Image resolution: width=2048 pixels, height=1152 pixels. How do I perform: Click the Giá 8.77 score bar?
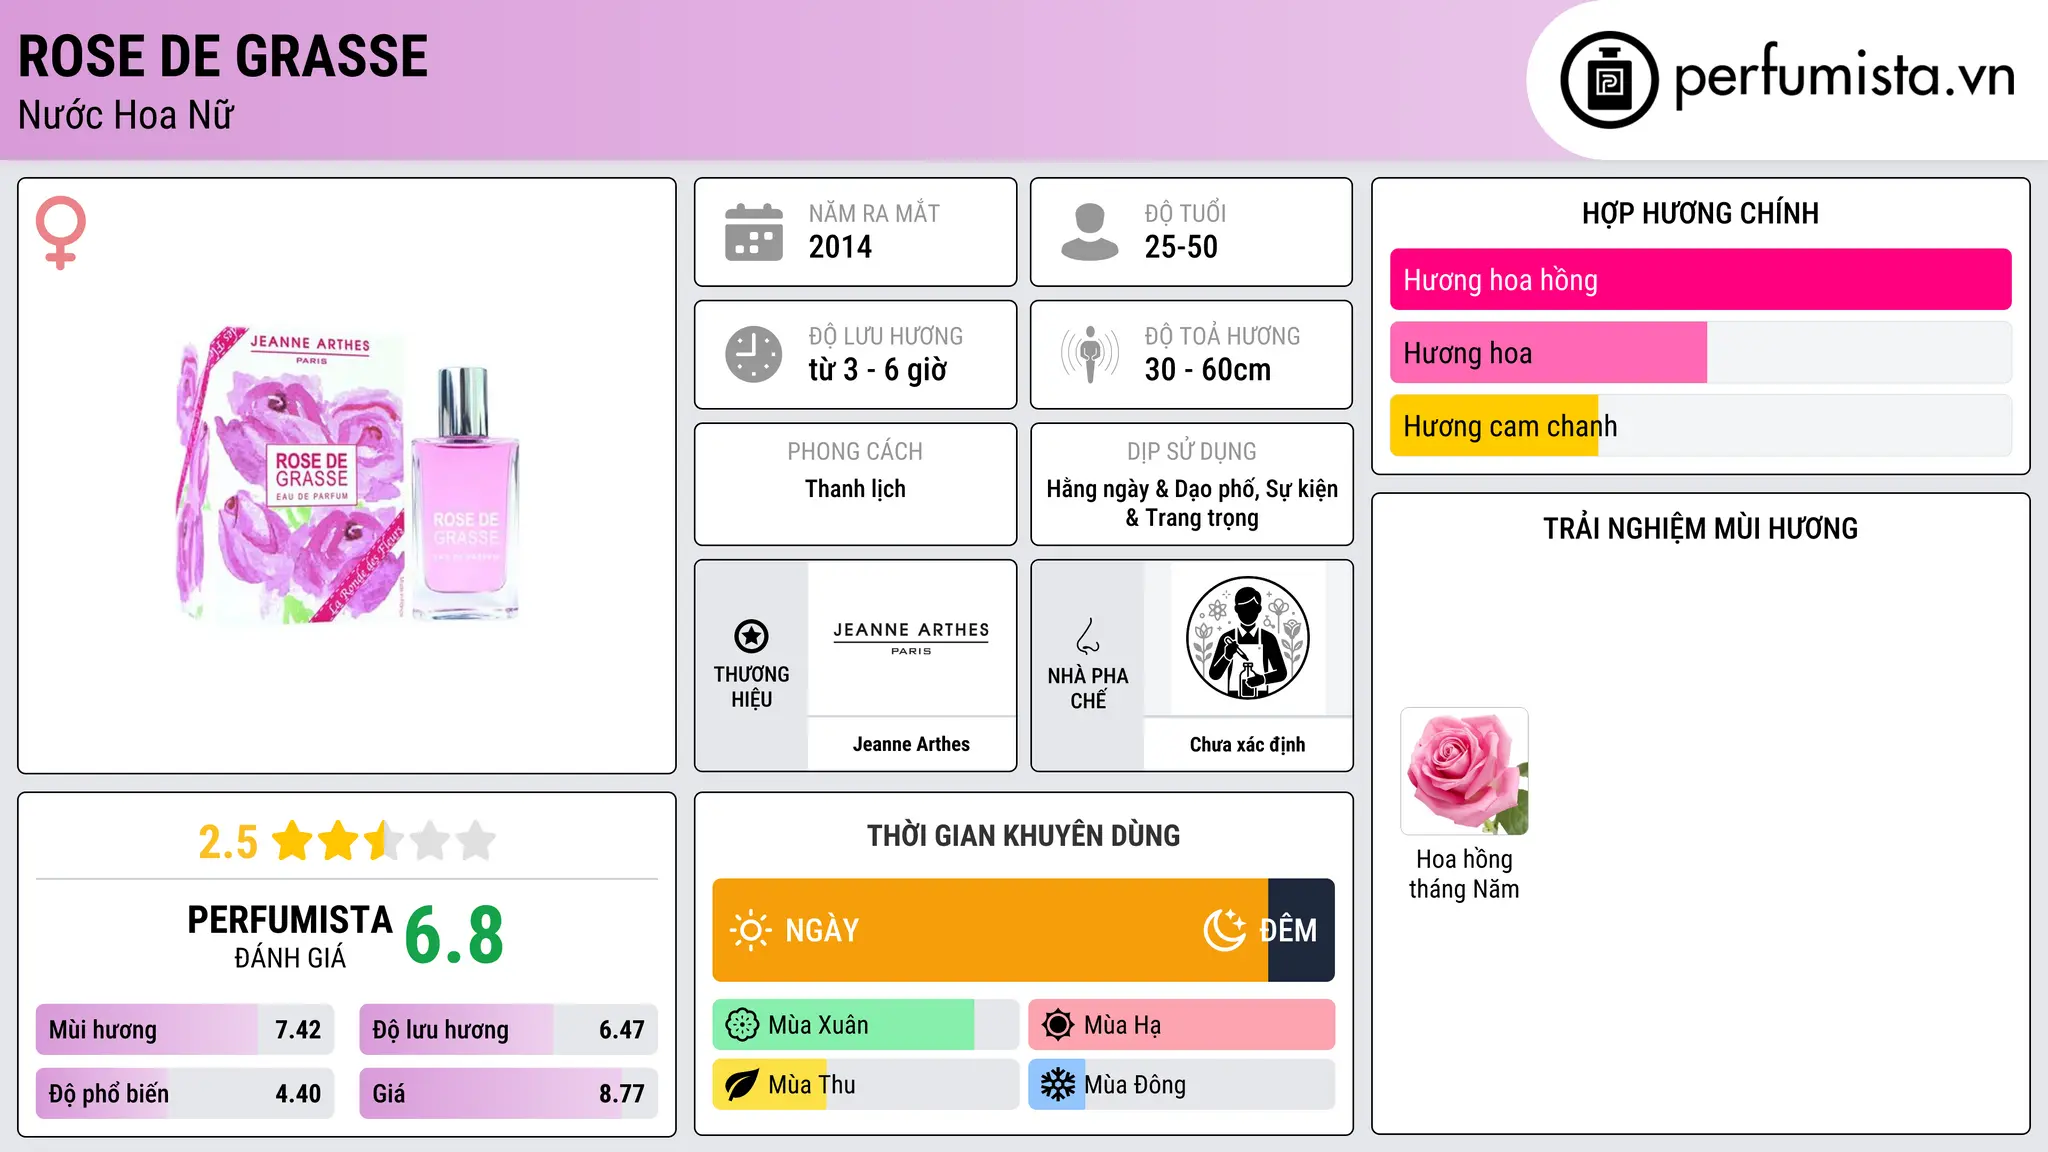click(x=508, y=1093)
